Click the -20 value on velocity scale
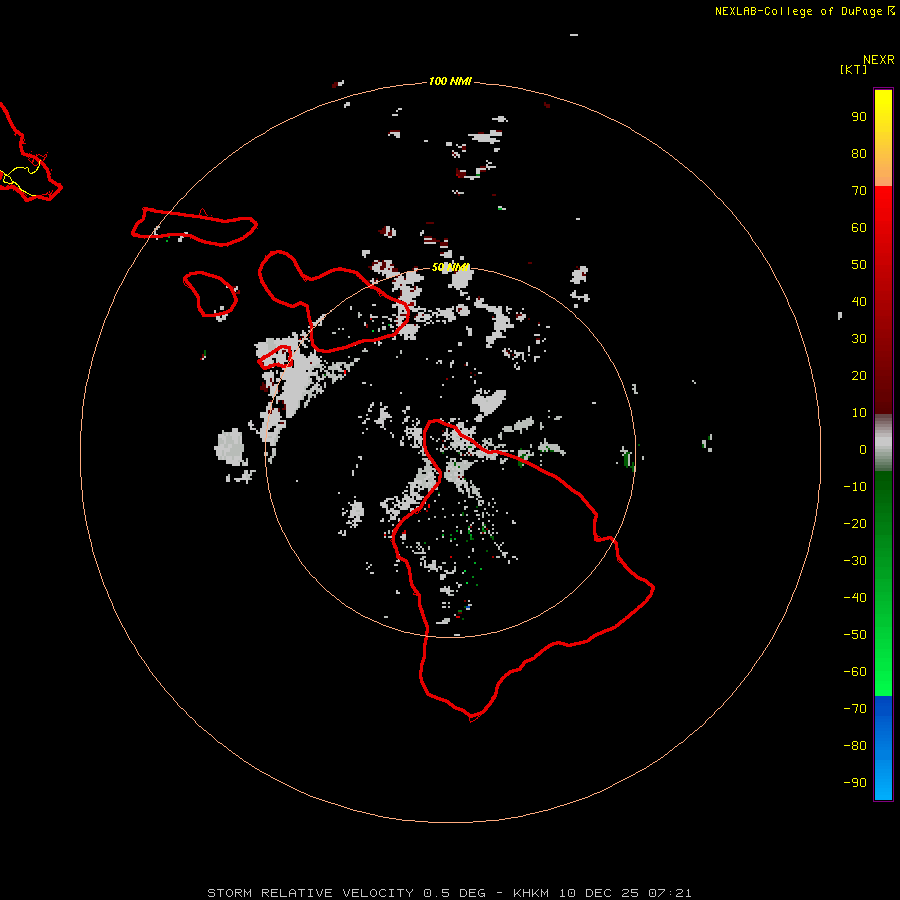Image resolution: width=900 pixels, height=900 pixels. click(855, 523)
